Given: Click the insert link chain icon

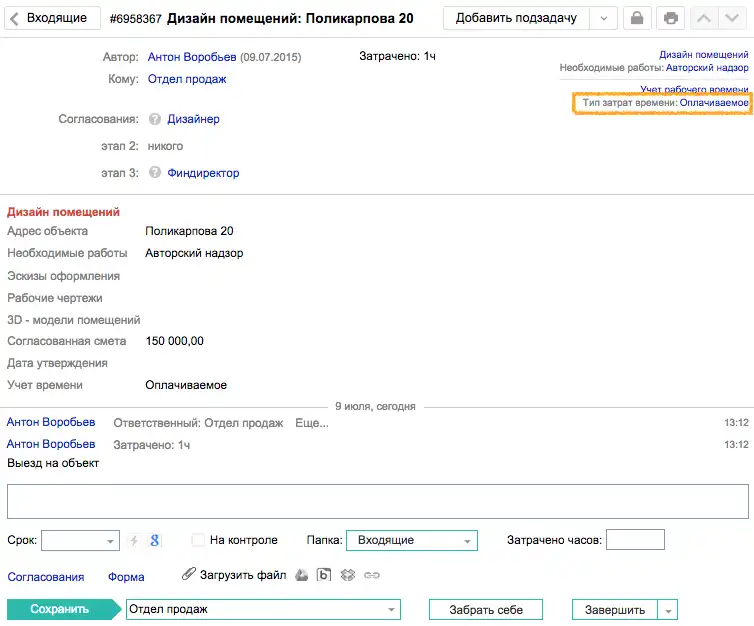Looking at the screenshot, I should tap(372, 575).
